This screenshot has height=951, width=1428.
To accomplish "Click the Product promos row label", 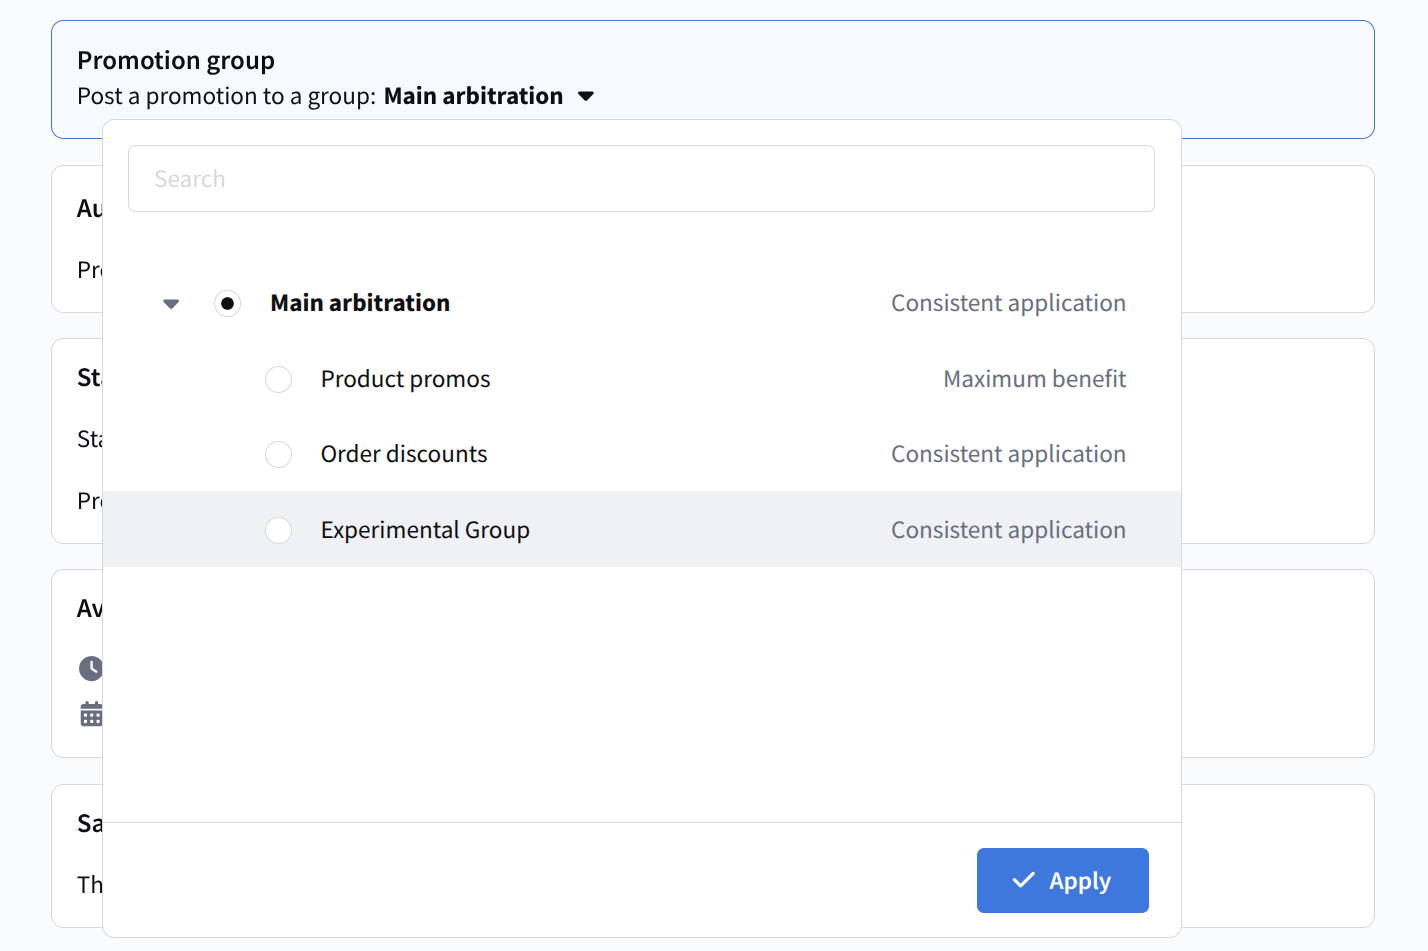I will pos(405,379).
